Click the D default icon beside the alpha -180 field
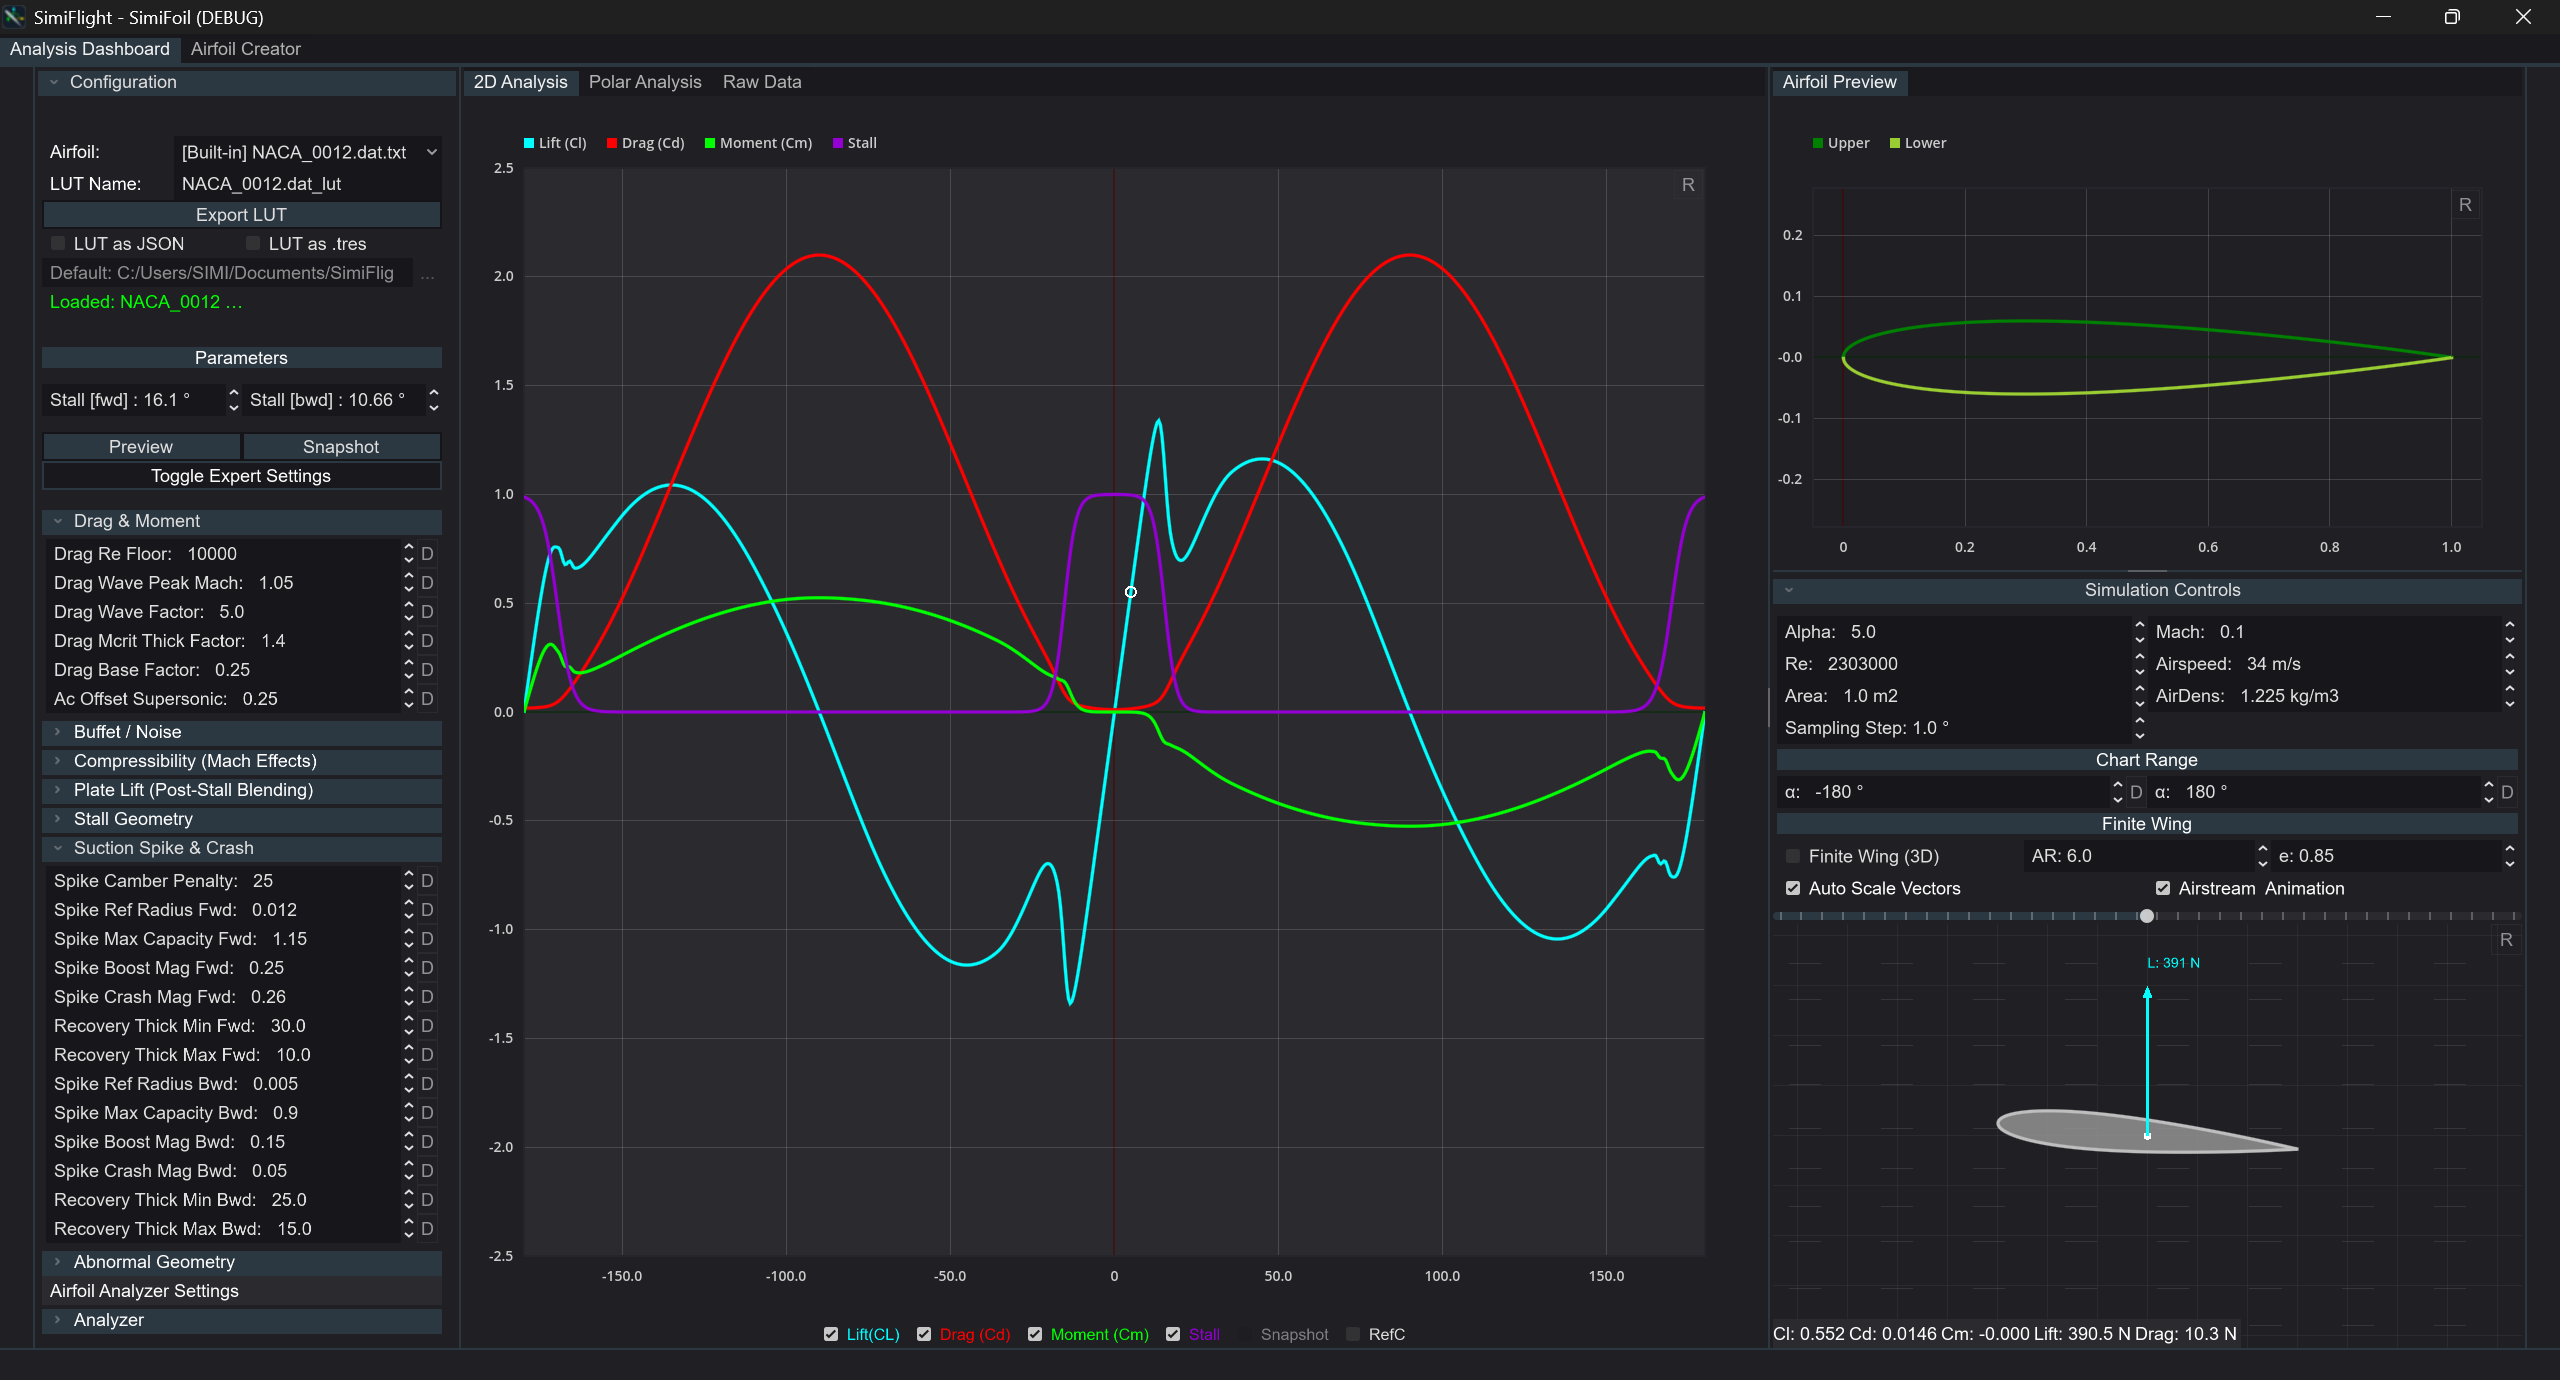The image size is (2560, 1380). click(x=2136, y=792)
